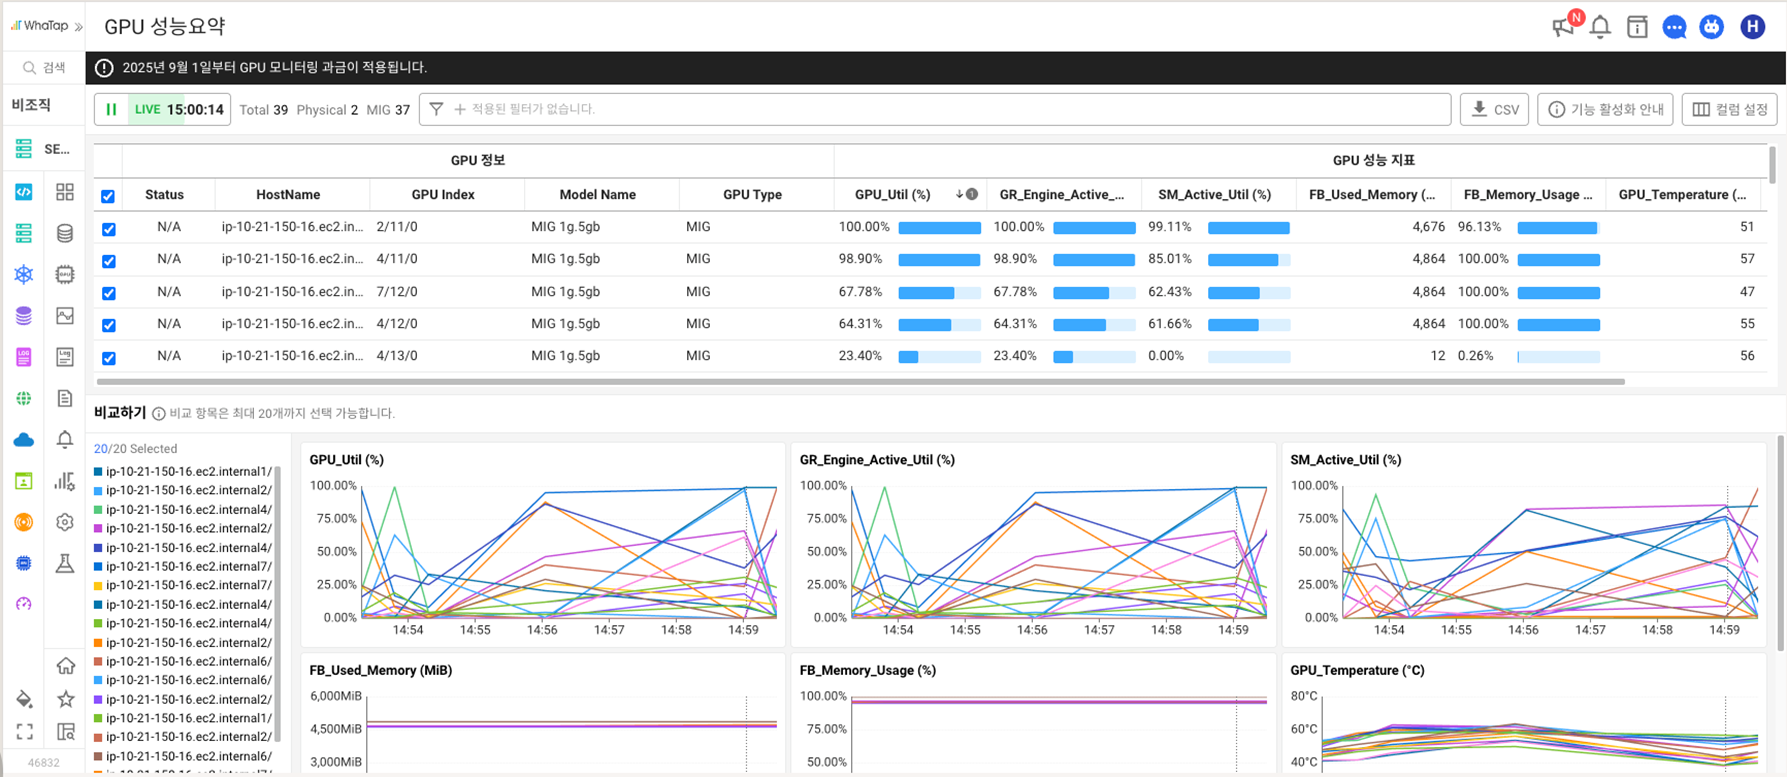Image resolution: width=1787 pixels, height=777 pixels.
Task: Select the purple gauge sidebar icon
Action: click(24, 604)
